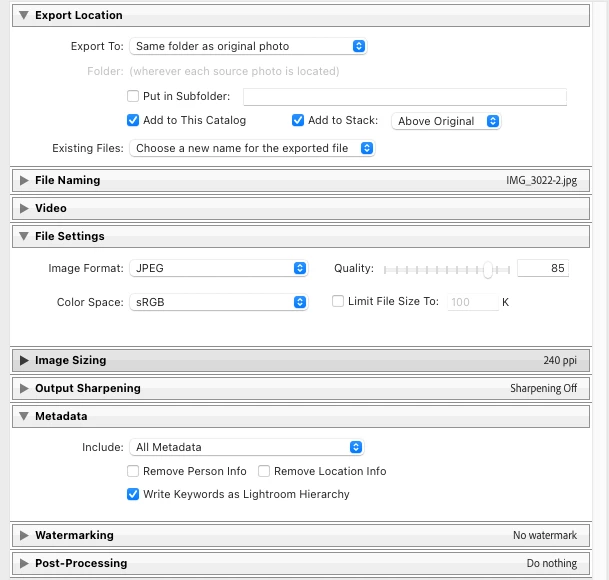Expand the Post-Processing section

coord(24,563)
